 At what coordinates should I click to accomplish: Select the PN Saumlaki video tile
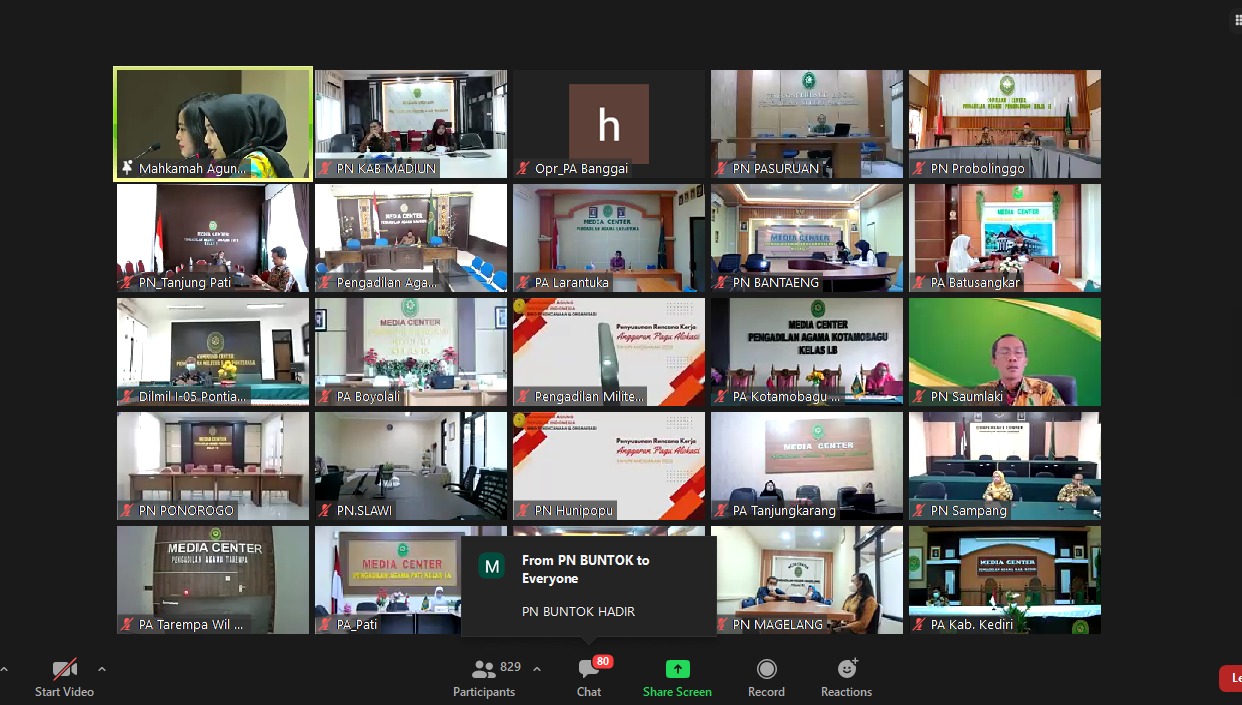pyautogui.click(x=1004, y=350)
